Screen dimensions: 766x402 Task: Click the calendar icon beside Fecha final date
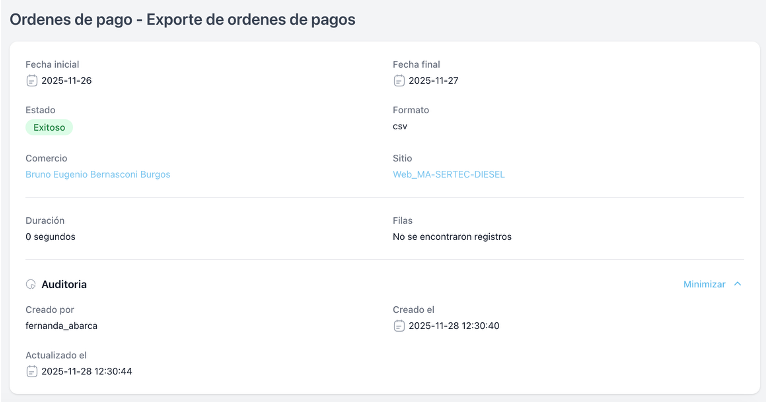pos(399,81)
